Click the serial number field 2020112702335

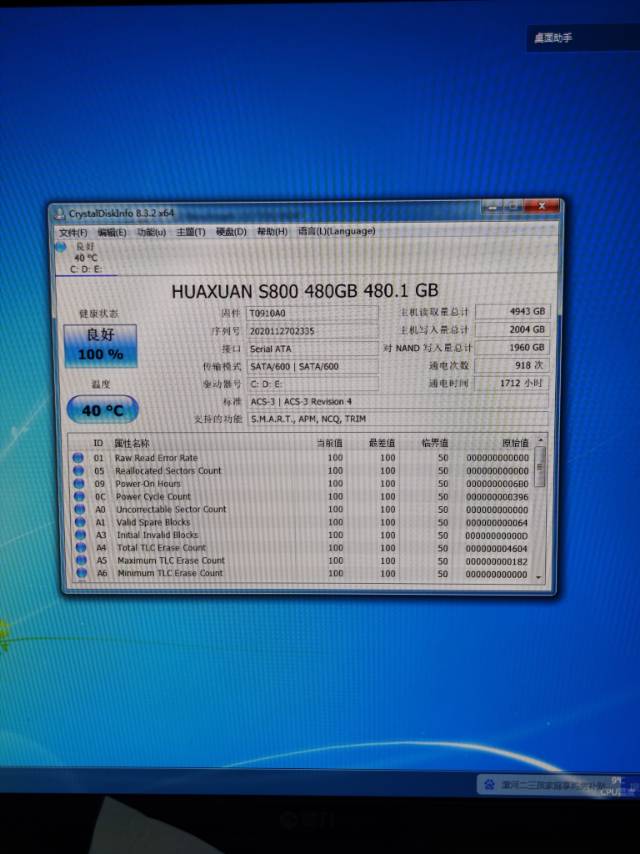[x=312, y=330]
